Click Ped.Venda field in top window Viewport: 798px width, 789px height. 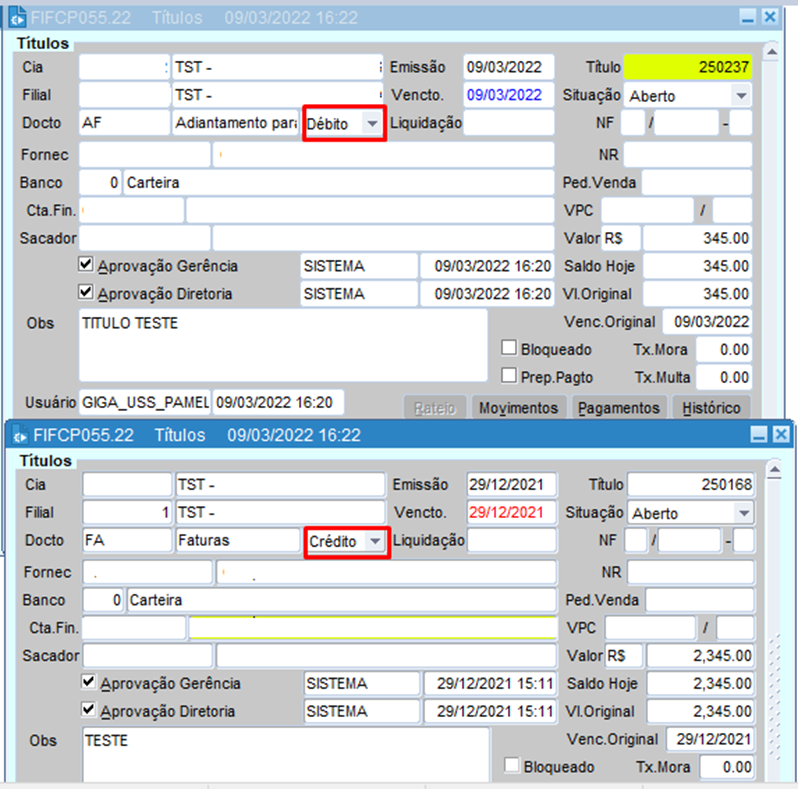tap(697, 183)
